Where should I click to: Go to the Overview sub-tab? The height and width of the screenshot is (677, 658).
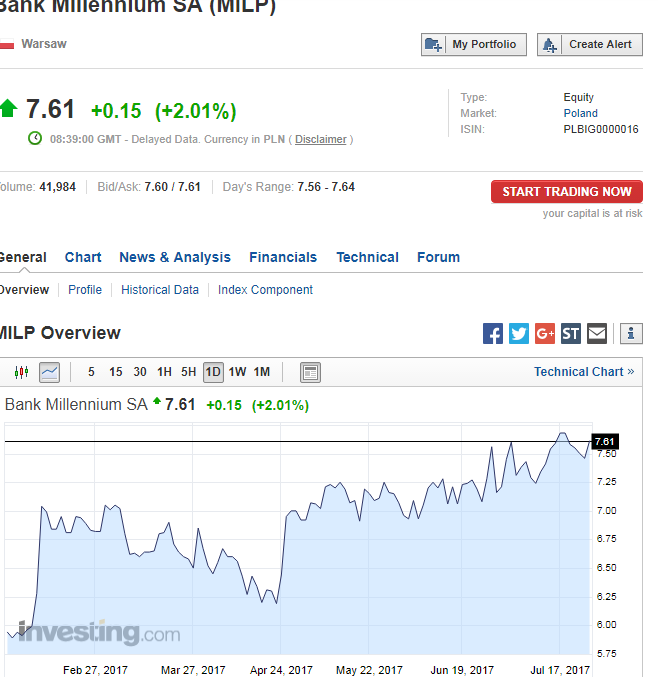pyautogui.click(x=24, y=290)
